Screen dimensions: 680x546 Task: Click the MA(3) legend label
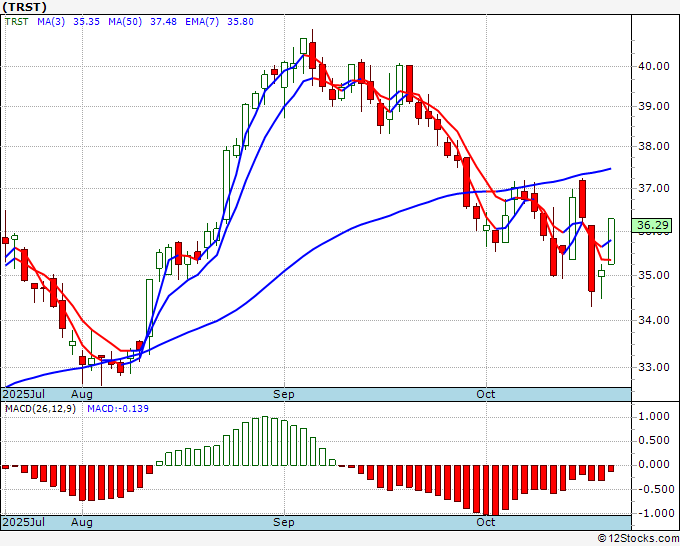51,22
